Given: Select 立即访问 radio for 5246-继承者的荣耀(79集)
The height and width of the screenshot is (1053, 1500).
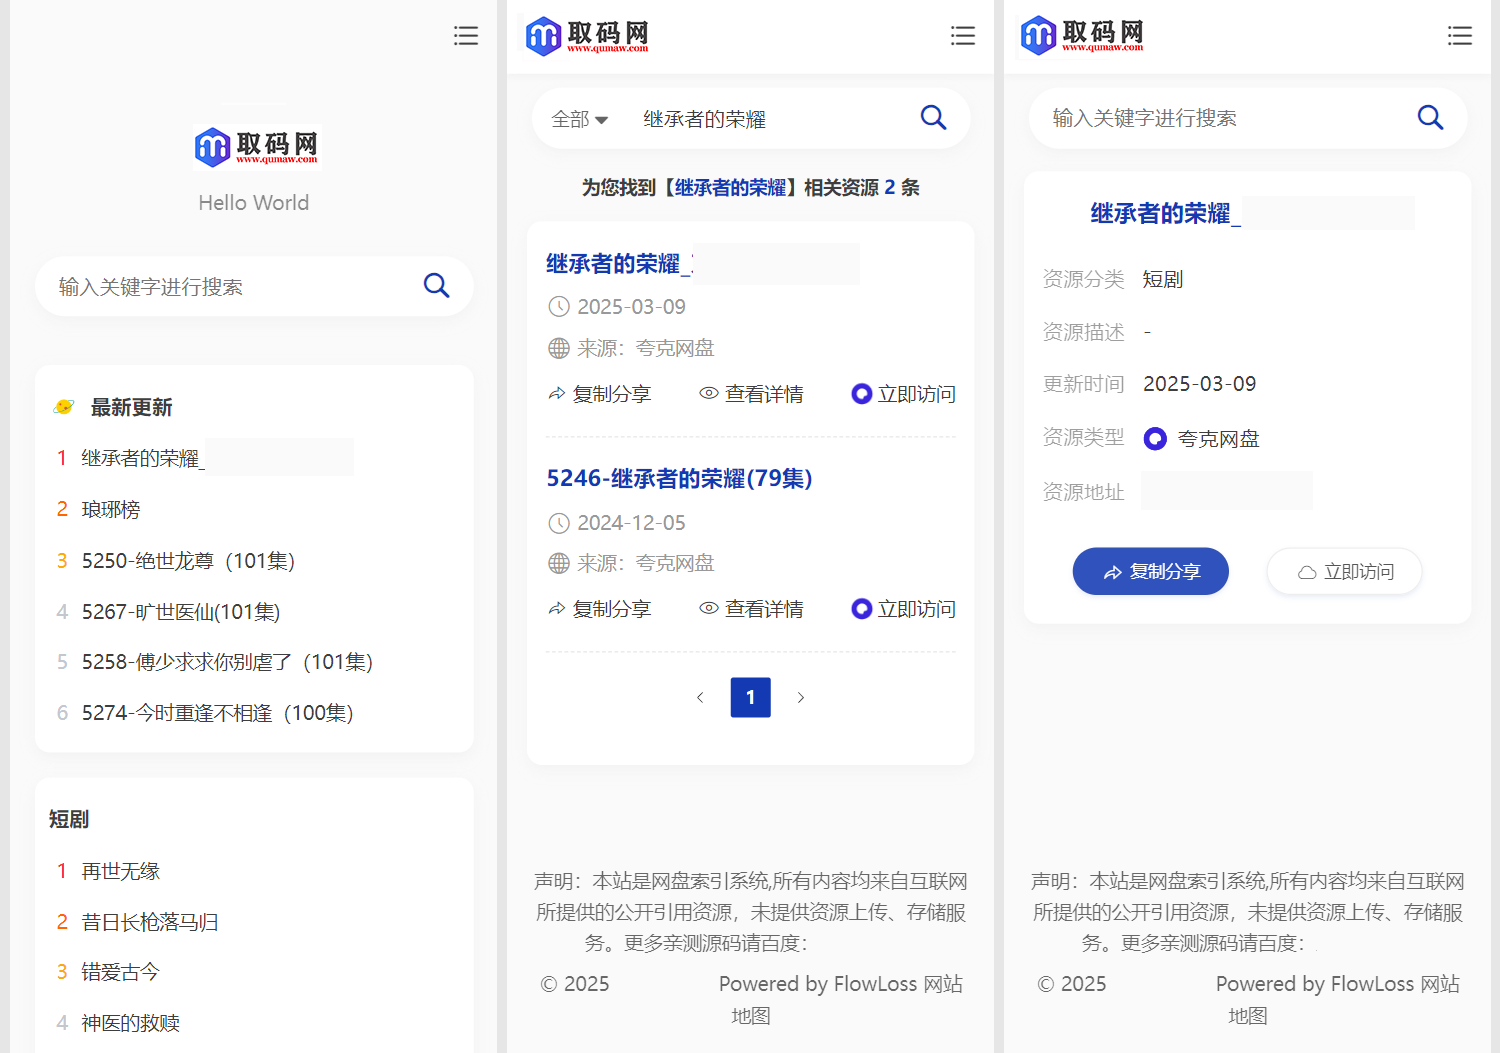Looking at the screenshot, I should click(x=861, y=608).
